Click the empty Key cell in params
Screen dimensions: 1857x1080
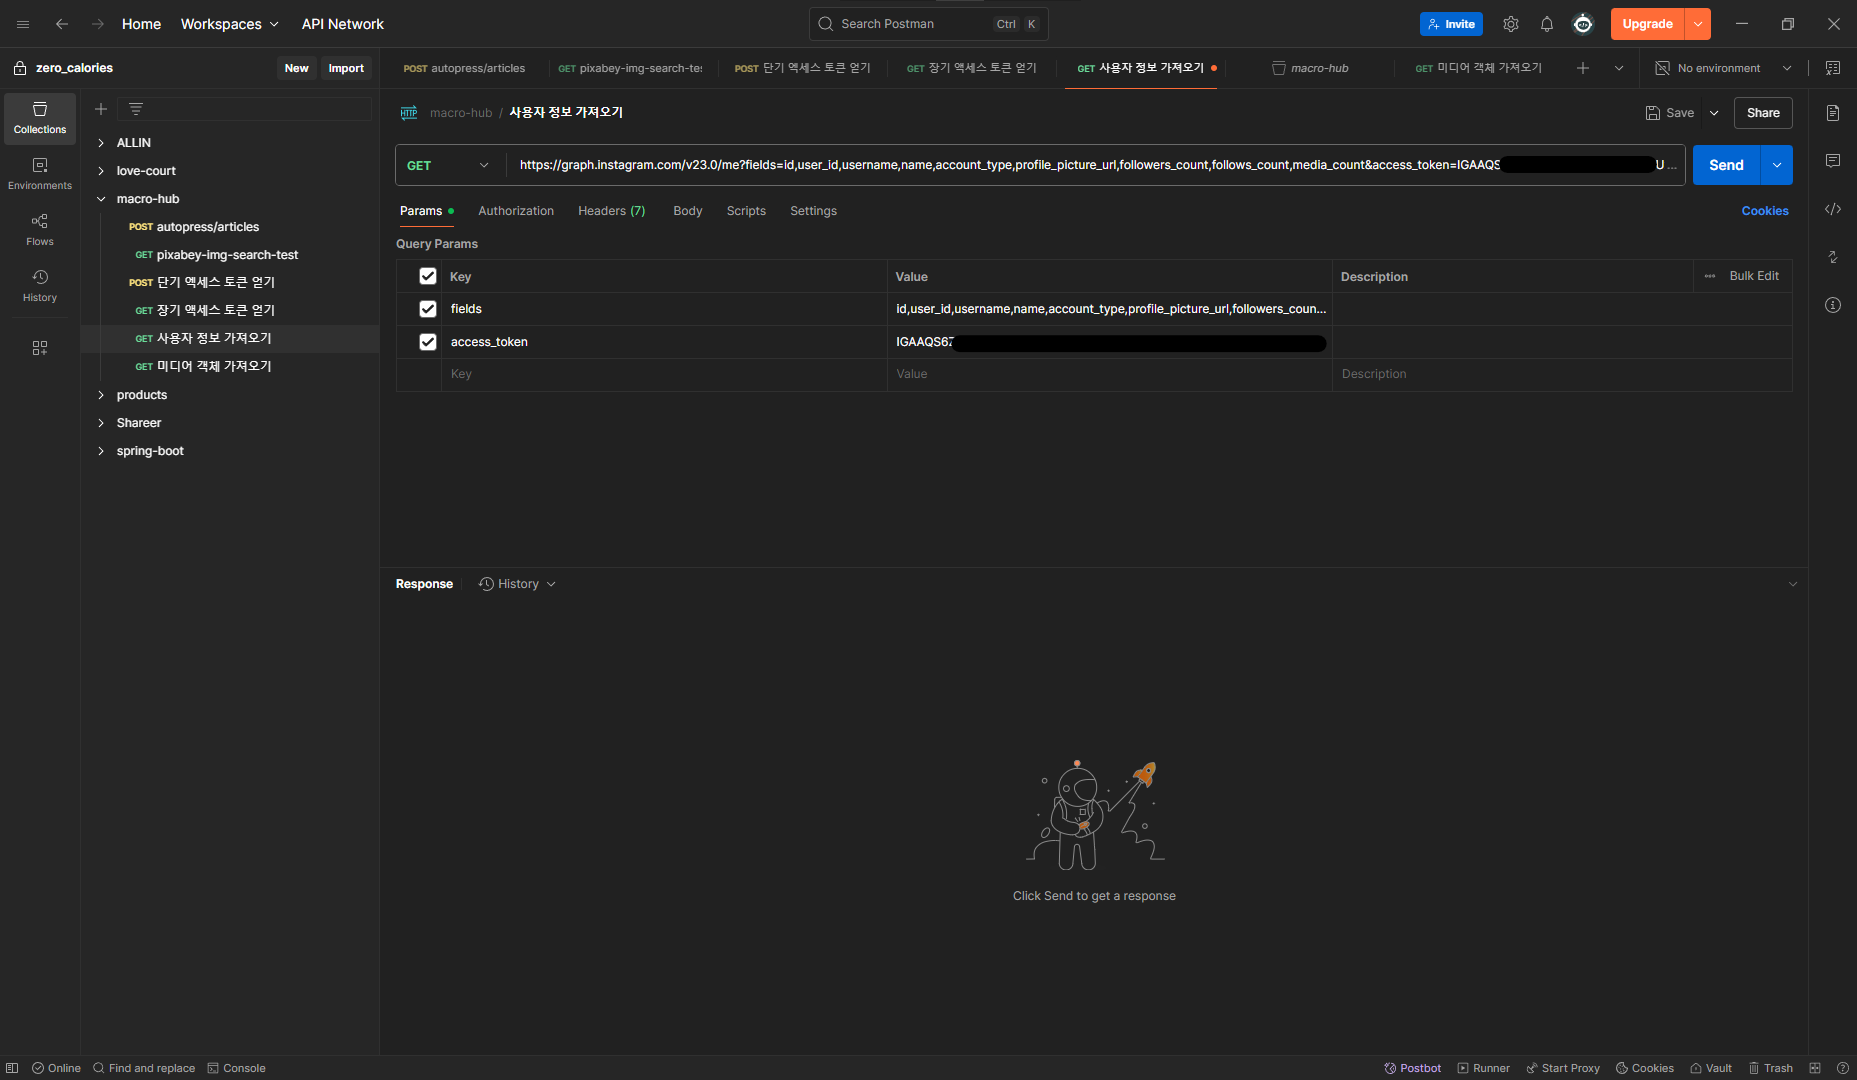click(x=664, y=374)
